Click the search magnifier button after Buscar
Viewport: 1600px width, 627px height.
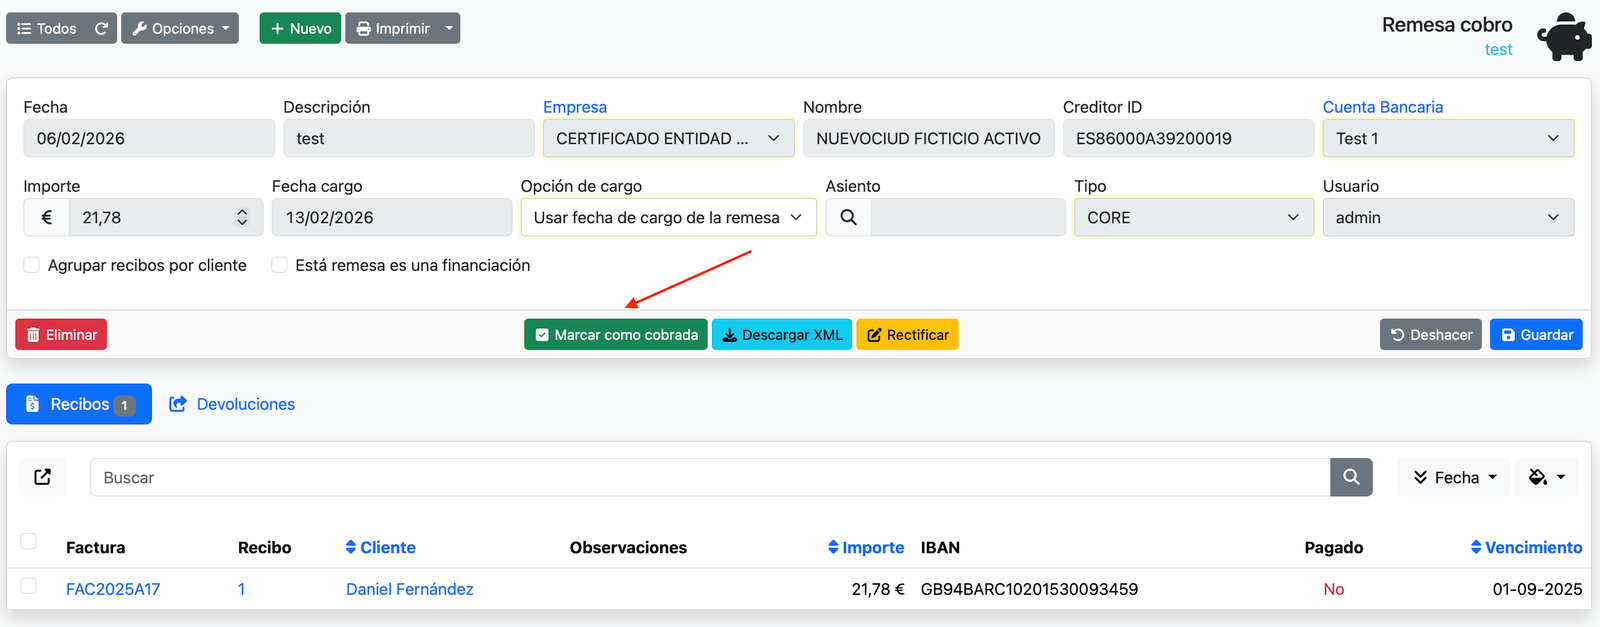tap(1351, 477)
